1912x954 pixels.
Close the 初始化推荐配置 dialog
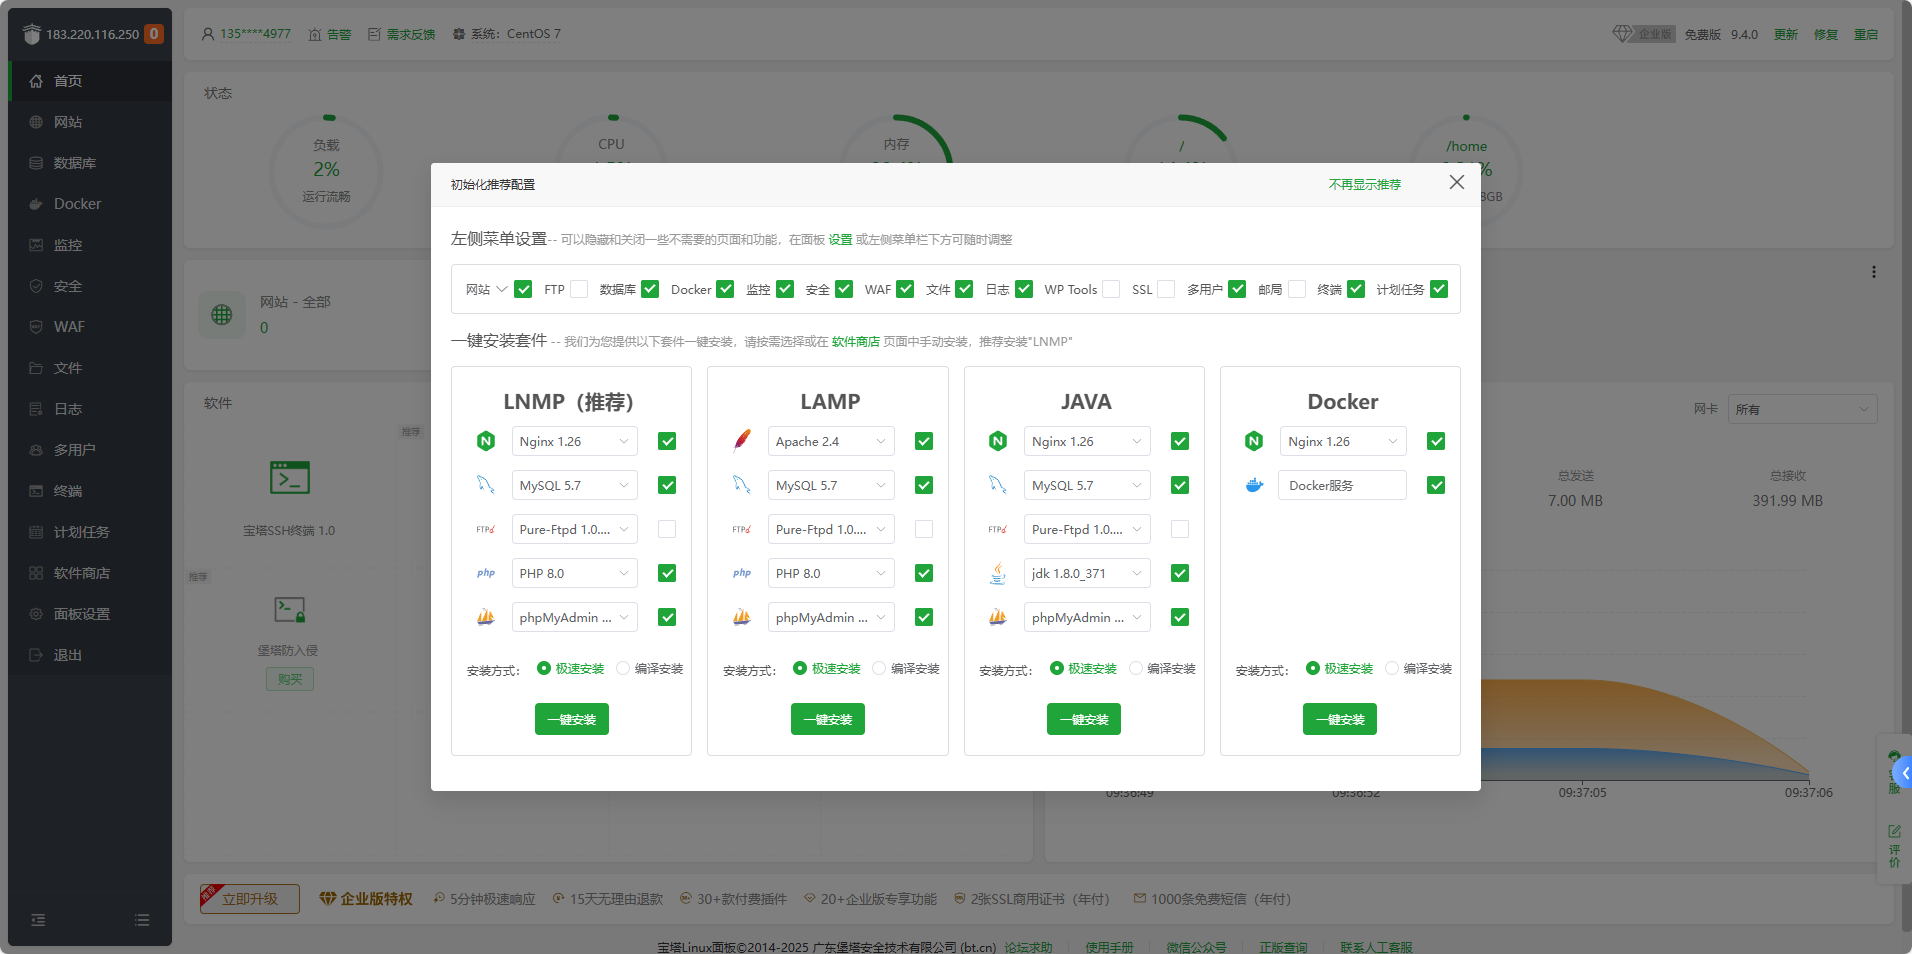point(1457,182)
